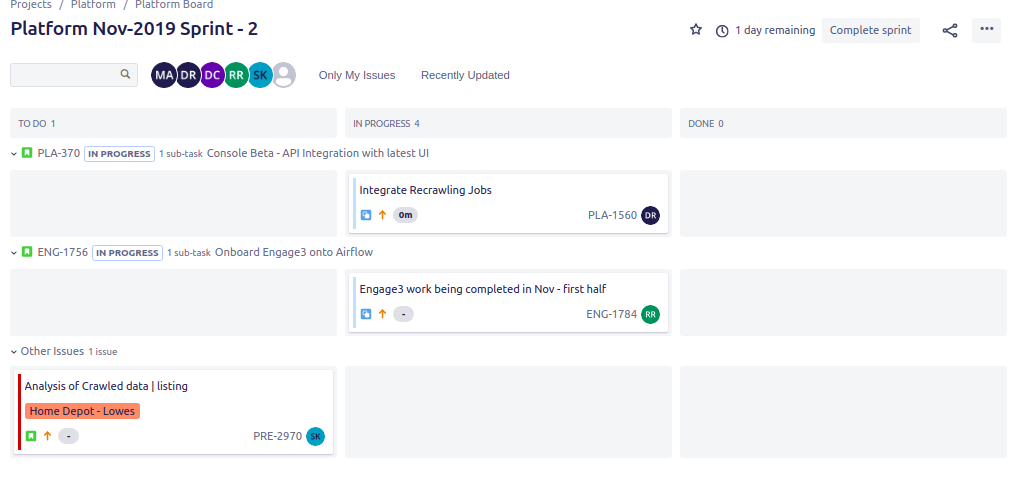Toggle the Only My Issues filter
Viewport: 1025px width, 490px height.
(357, 75)
